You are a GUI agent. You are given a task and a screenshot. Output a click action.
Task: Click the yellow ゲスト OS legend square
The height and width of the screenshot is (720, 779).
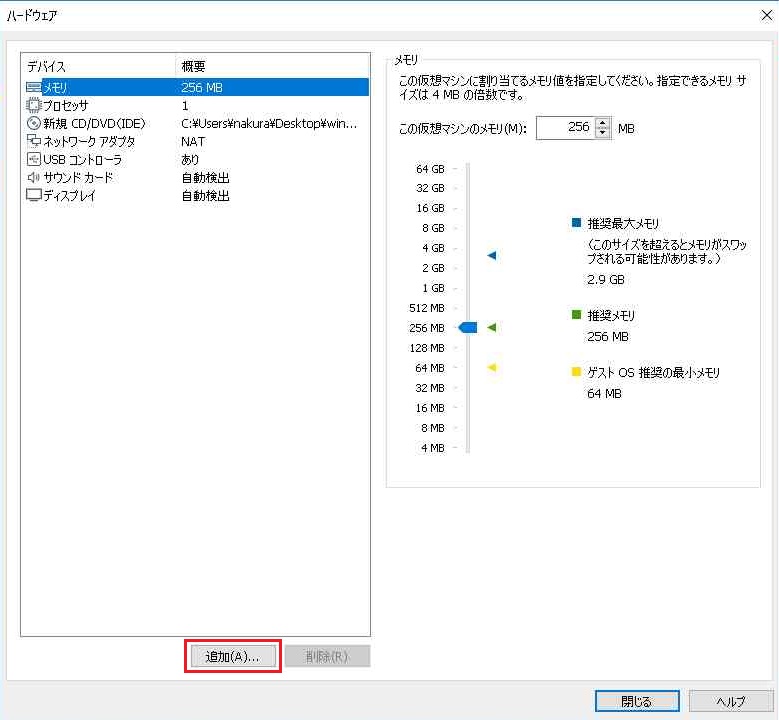tap(576, 371)
